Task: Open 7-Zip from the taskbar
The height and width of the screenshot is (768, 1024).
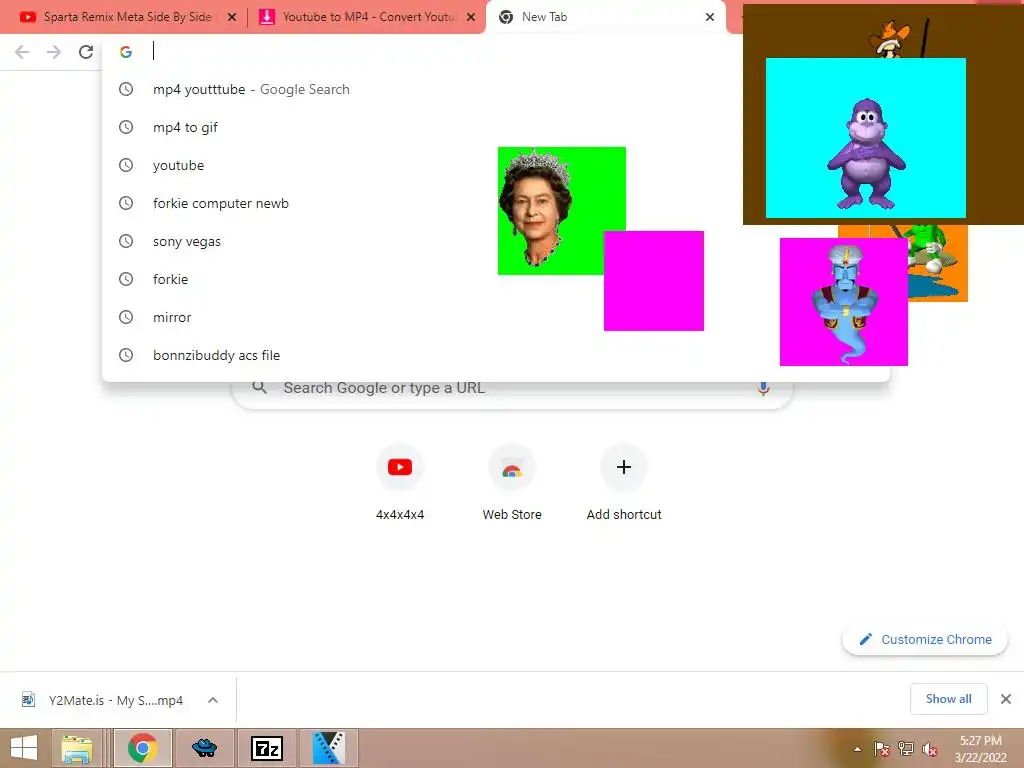Action: pos(267,748)
